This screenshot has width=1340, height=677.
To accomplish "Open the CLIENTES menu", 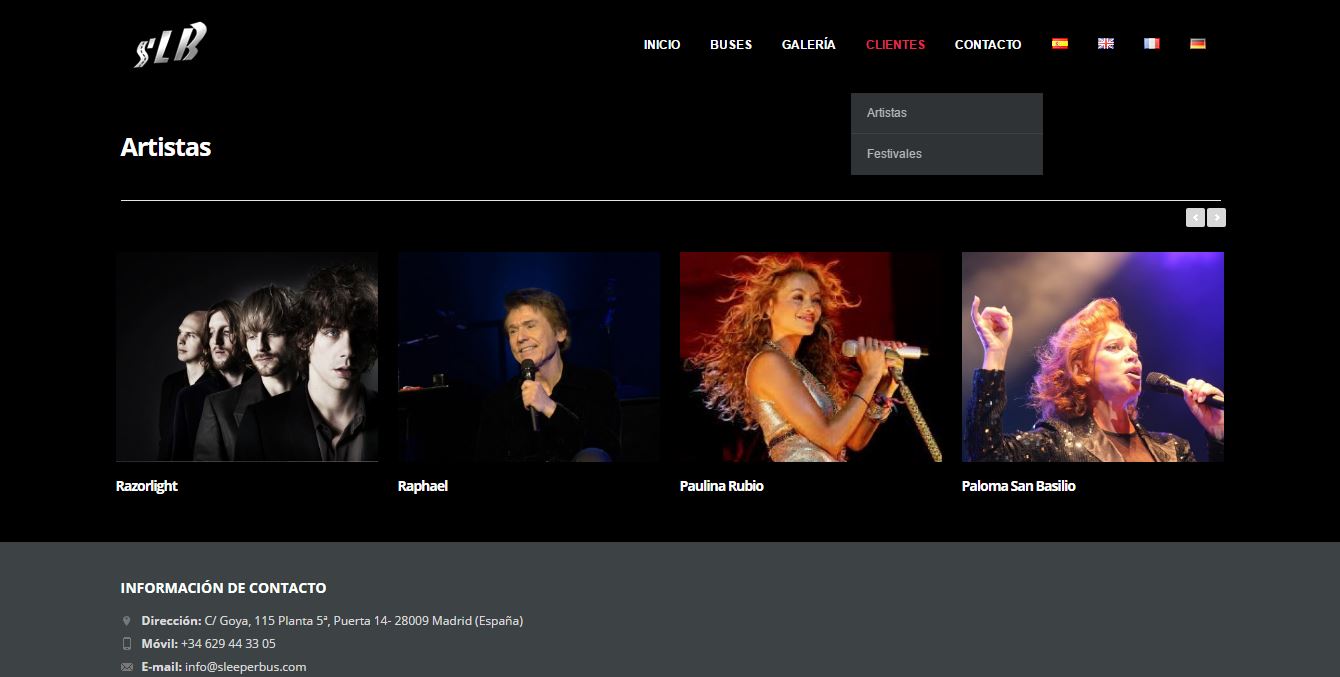I will coord(895,44).
